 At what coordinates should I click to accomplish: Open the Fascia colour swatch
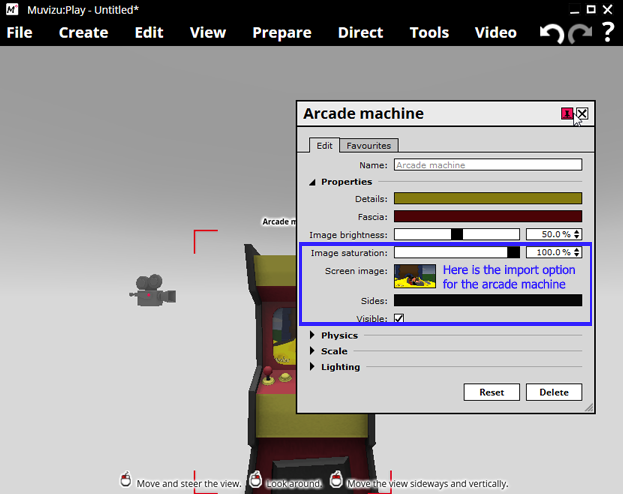(x=488, y=217)
